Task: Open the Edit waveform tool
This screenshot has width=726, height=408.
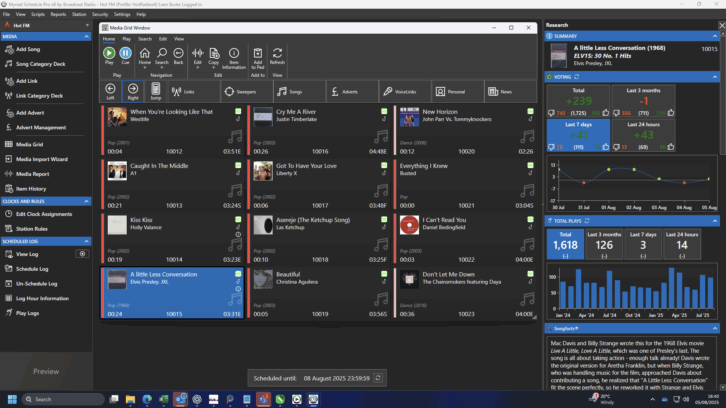Action: click(x=198, y=54)
